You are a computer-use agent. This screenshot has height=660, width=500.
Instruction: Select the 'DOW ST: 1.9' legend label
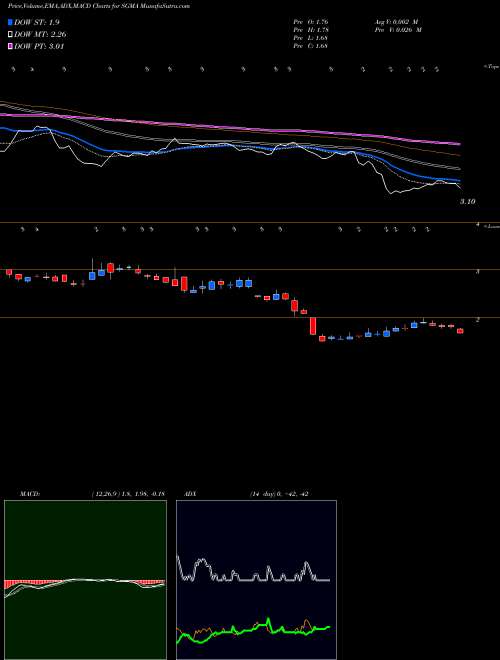point(38,22)
